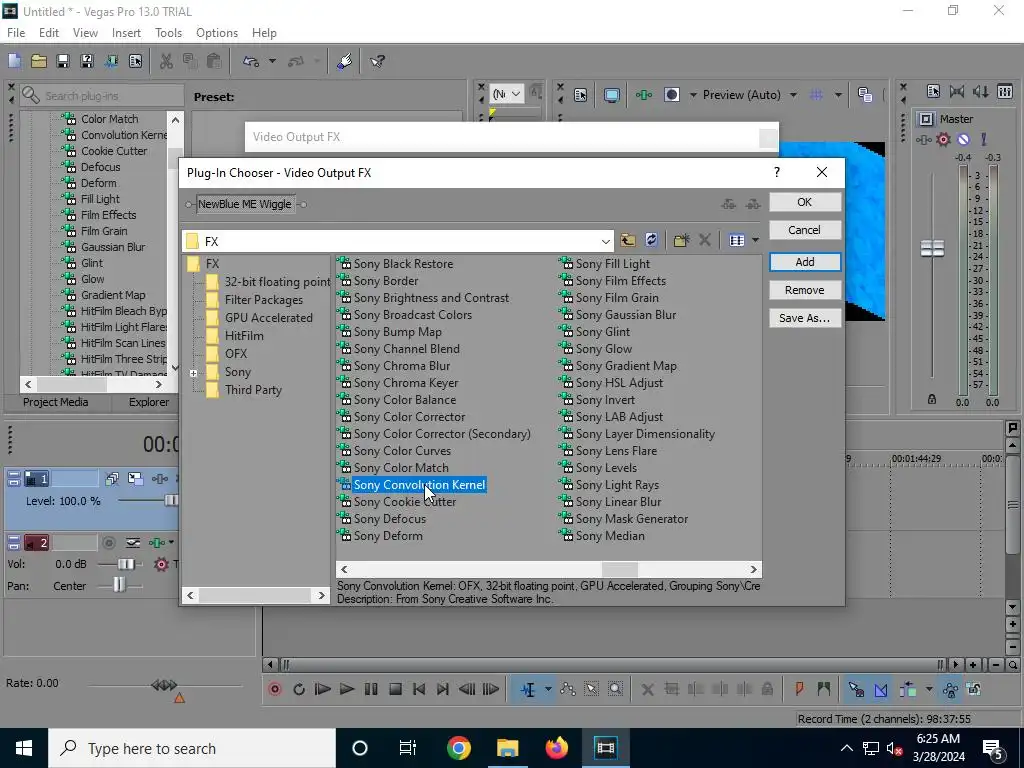Click the Play button
Viewport: 1024px width, 768px height.
tap(347, 689)
